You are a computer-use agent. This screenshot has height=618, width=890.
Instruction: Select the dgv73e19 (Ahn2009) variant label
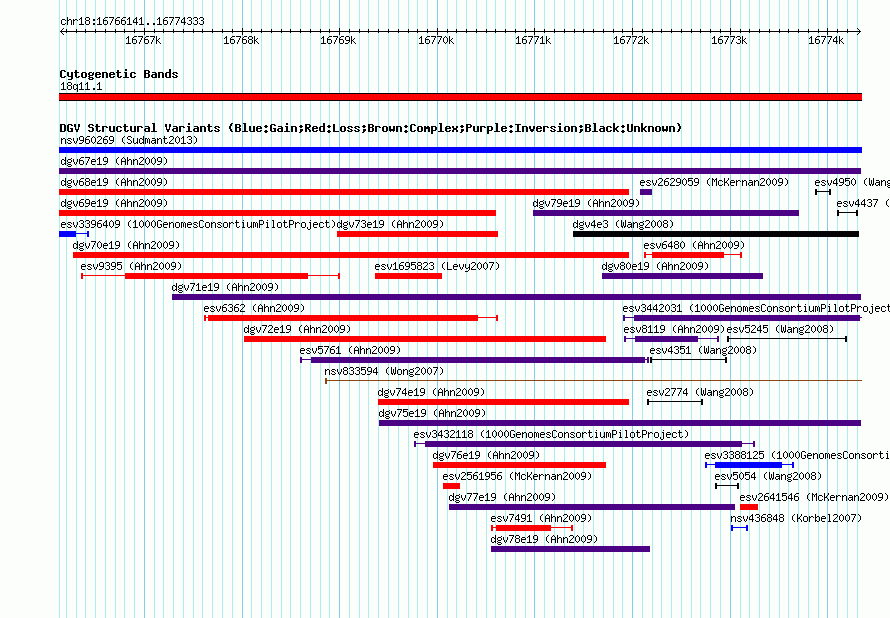391,224
